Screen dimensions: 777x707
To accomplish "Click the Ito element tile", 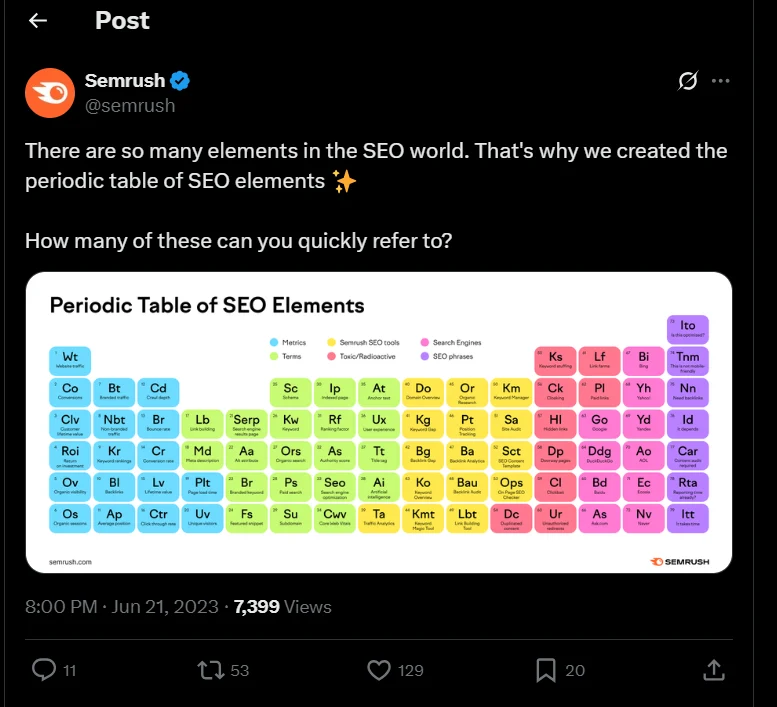I will click(x=687, y=329).
